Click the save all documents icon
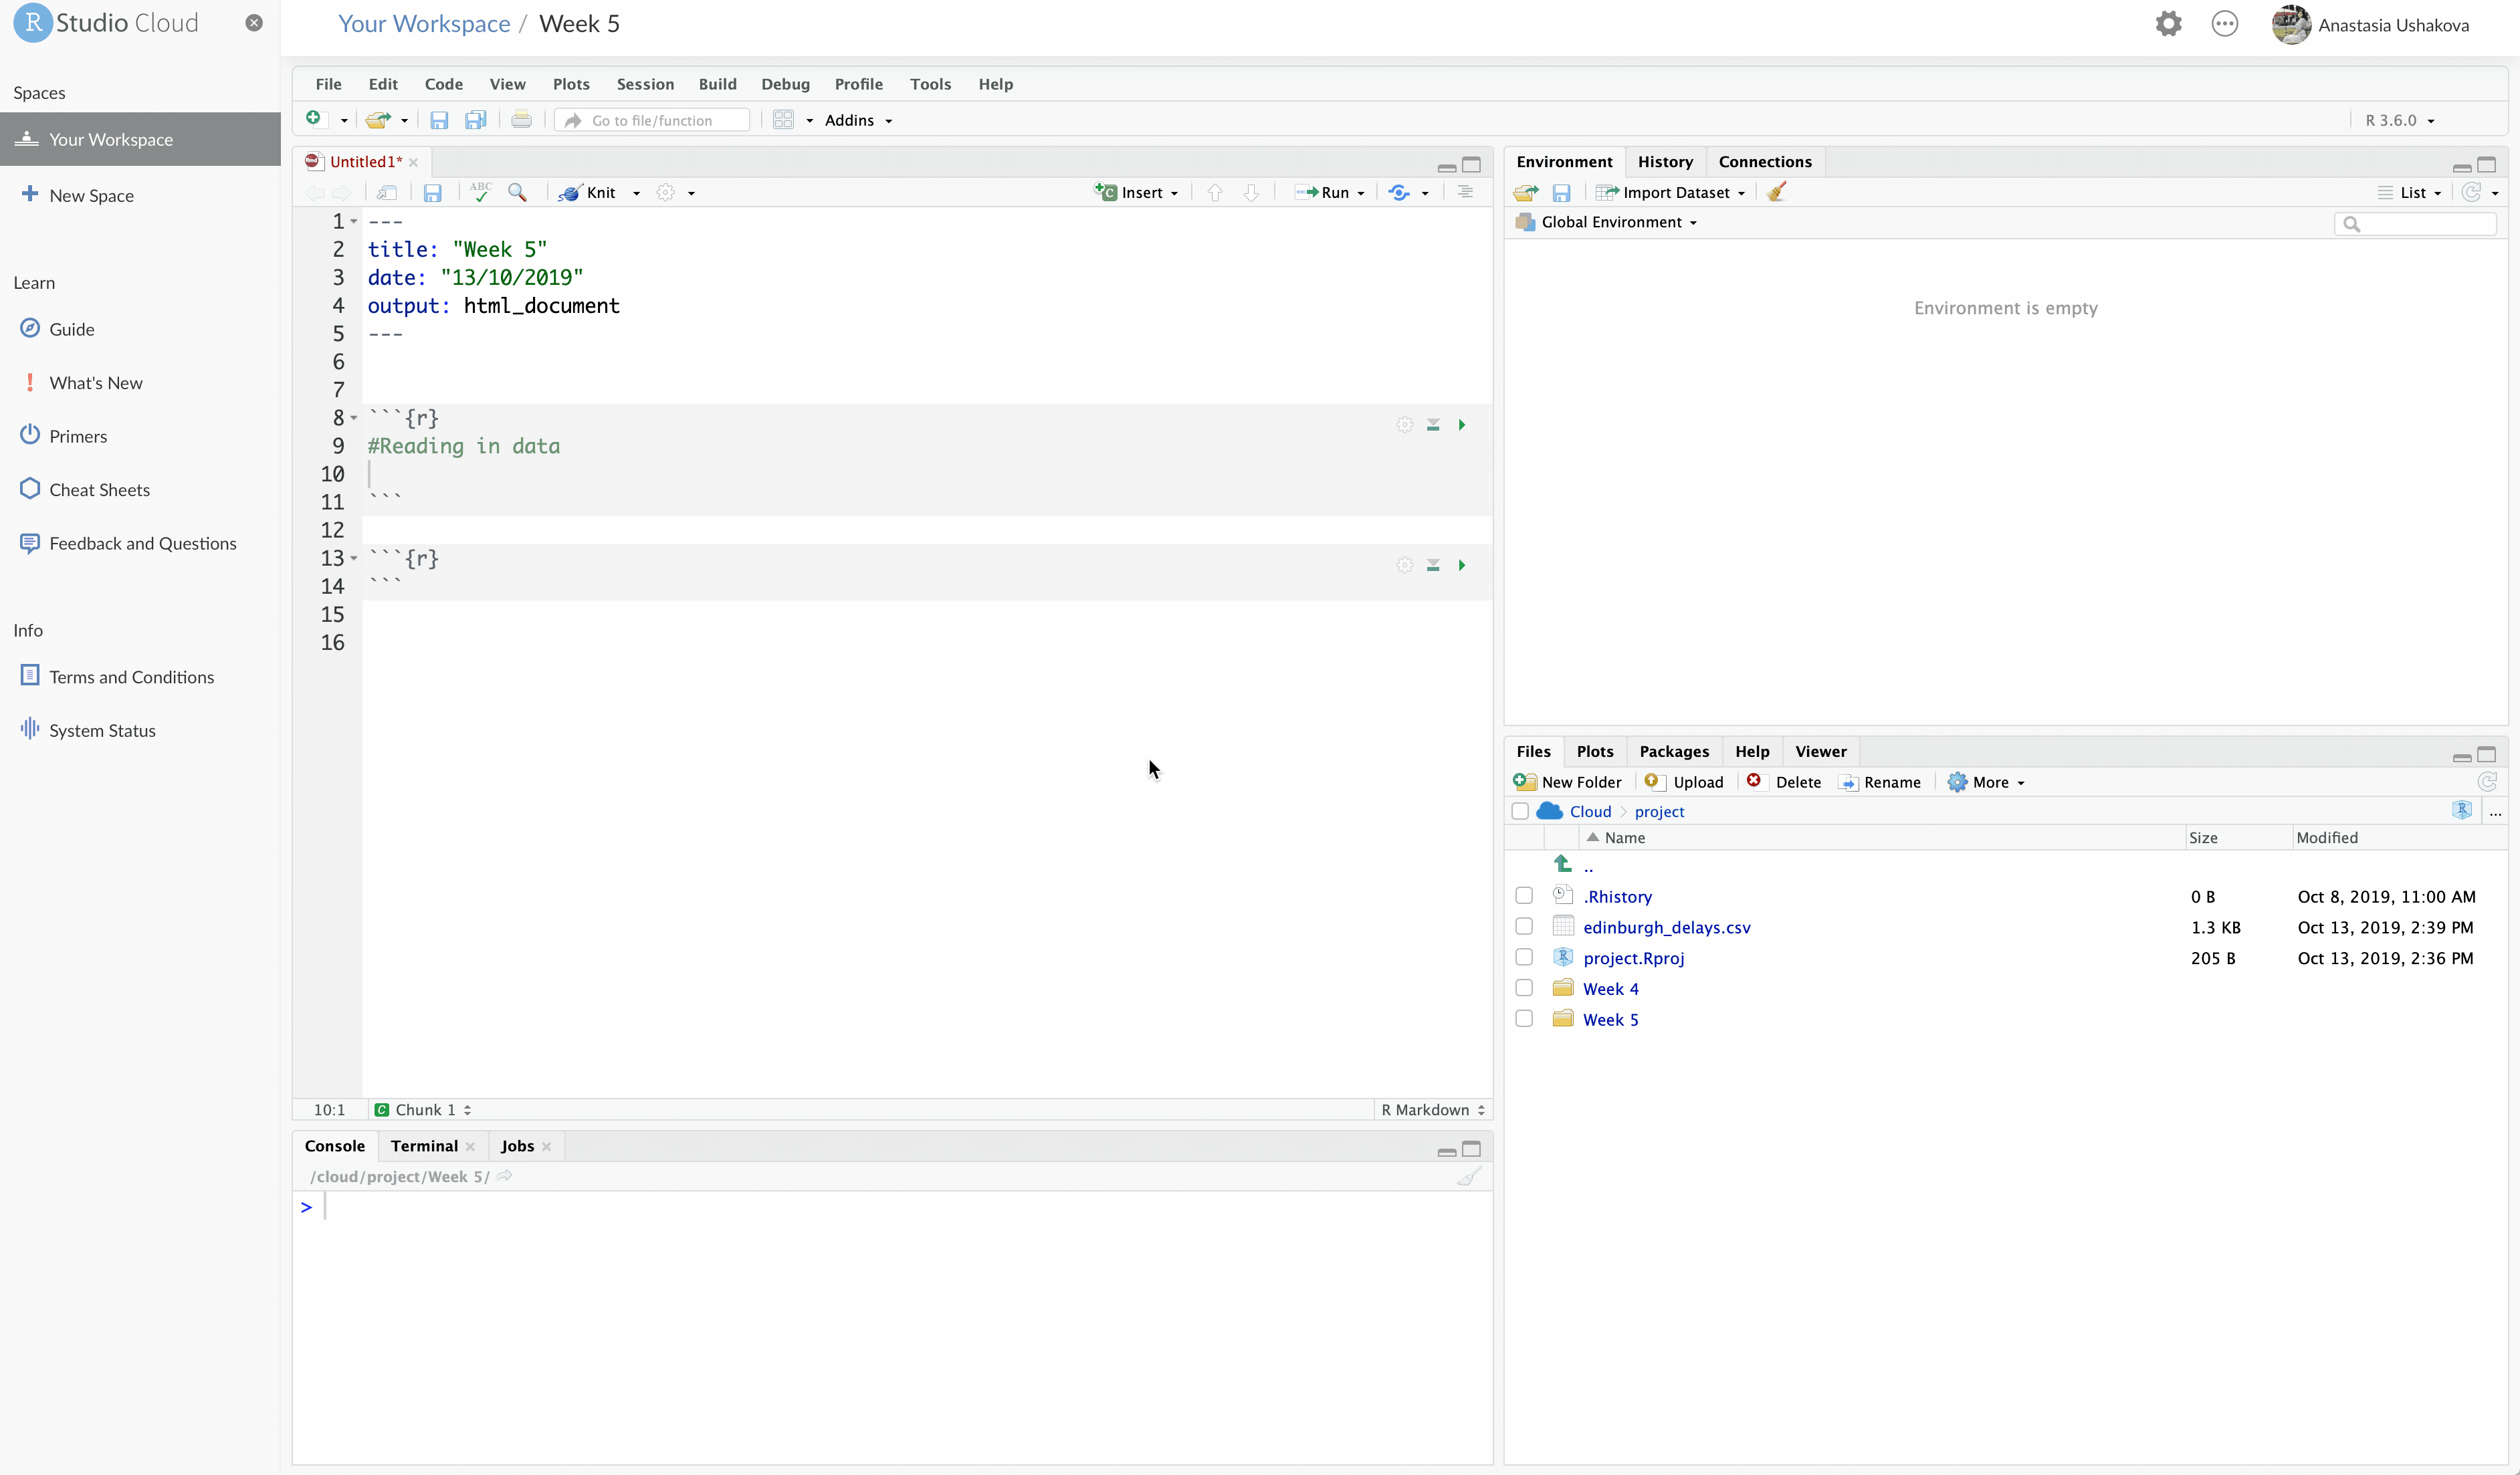Viewport: 2520px width, 1475px height. 475,120
